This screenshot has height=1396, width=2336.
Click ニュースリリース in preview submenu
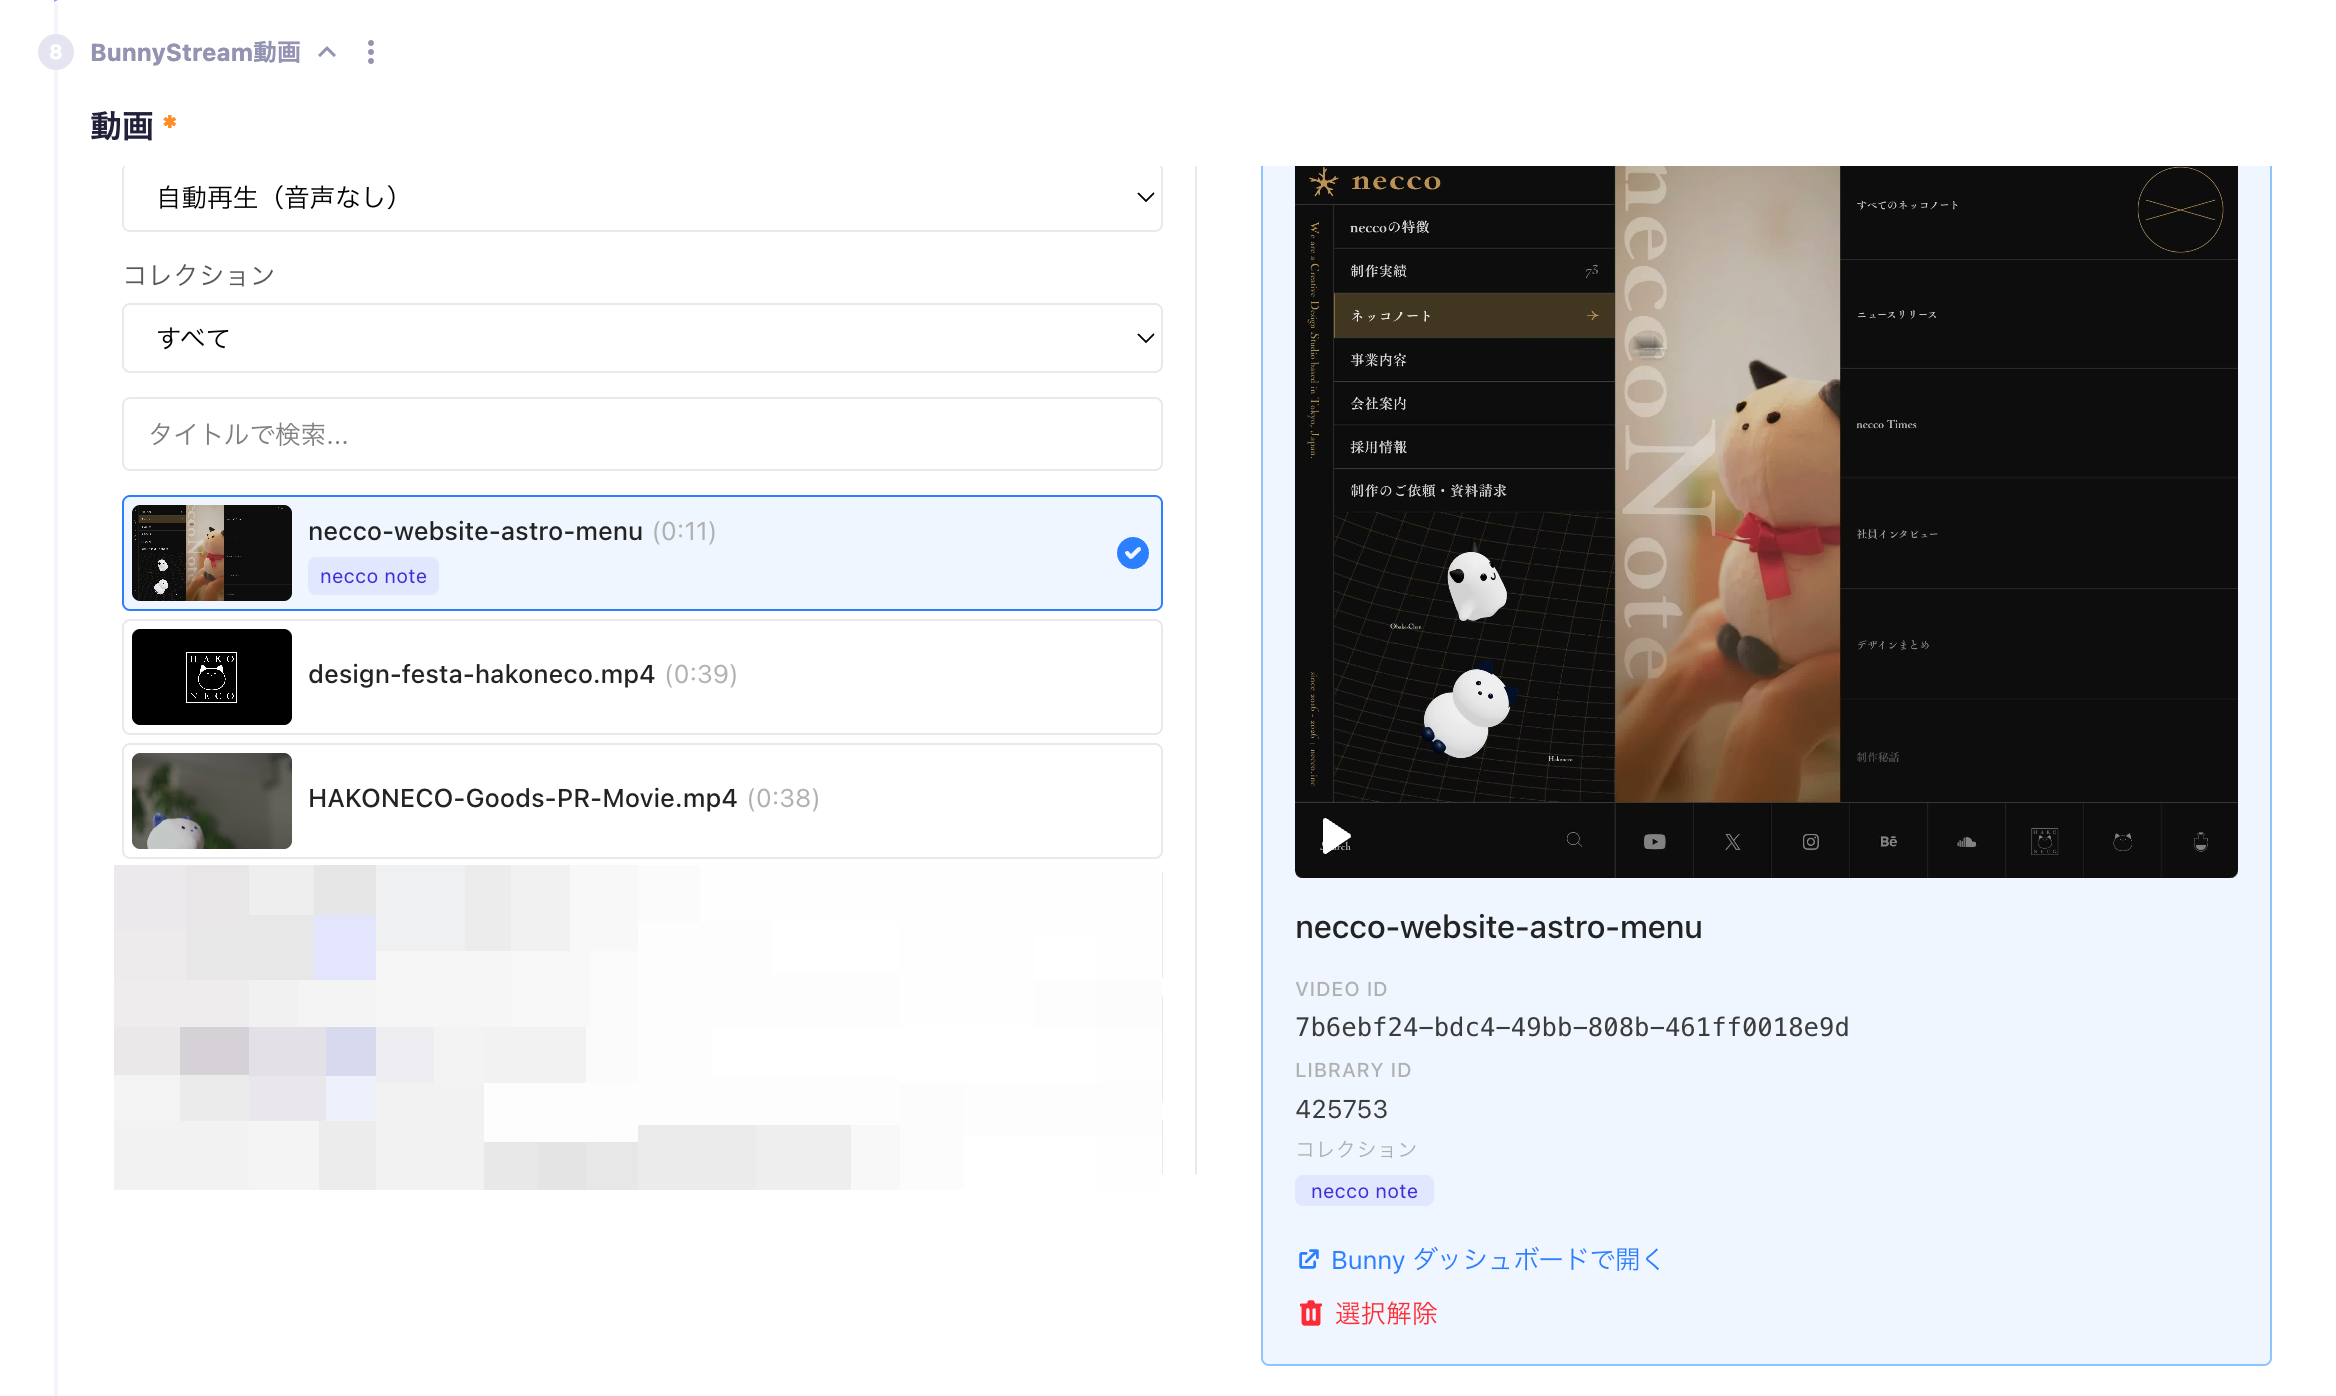pyautogui.click(x=1896, y=314)
